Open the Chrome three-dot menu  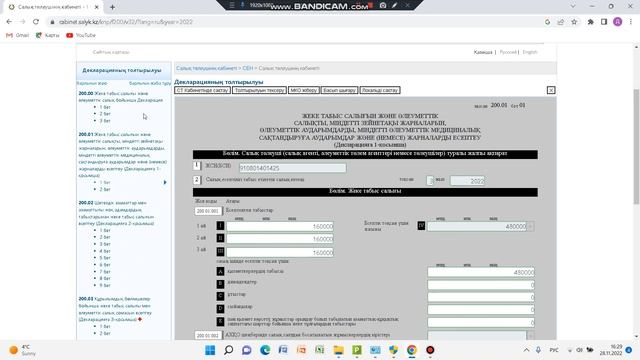pyautogui.click(x=631, y=22)
